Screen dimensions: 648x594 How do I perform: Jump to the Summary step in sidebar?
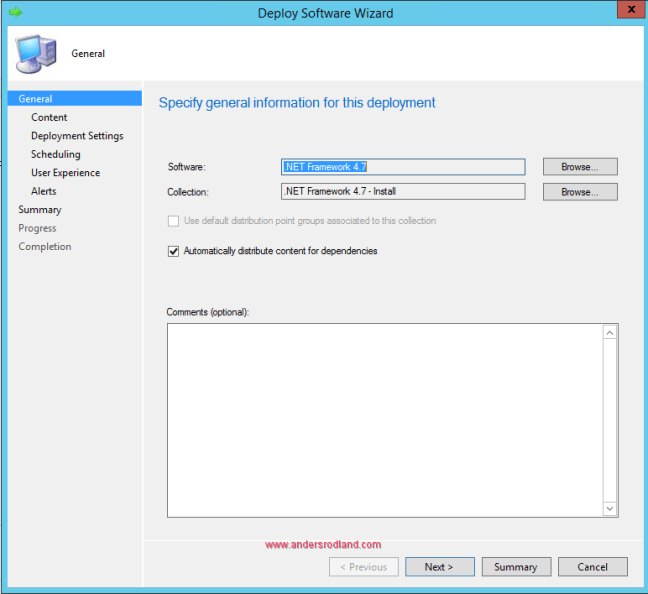tap(40, 210)
